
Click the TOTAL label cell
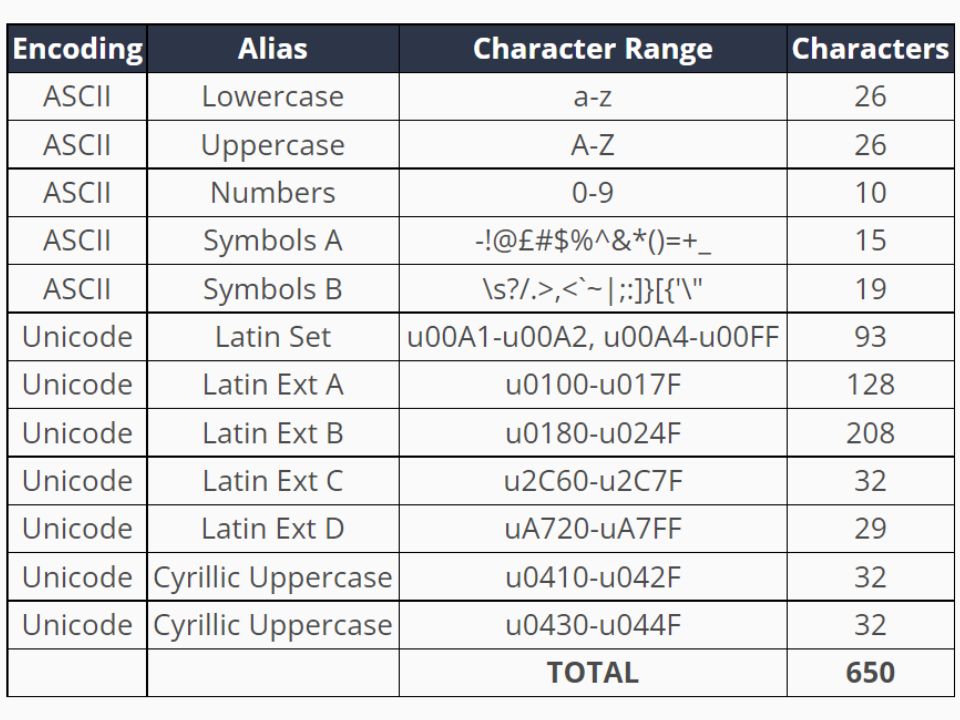[593, 673]
